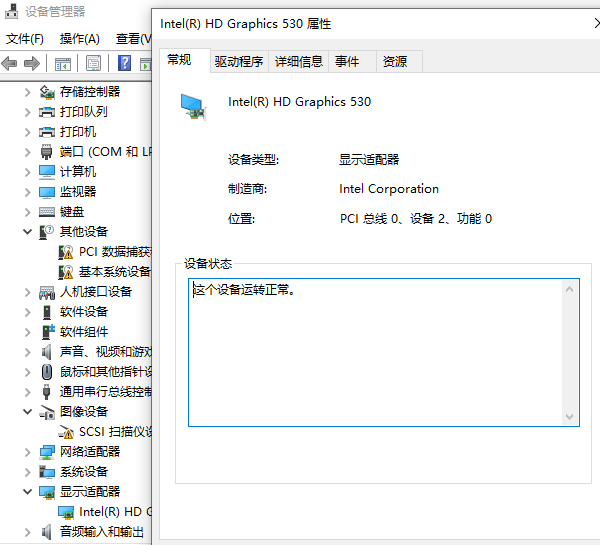Collapse the 显示适配器 tree node
This screenshot has width=600, height=545.
click(28, 491)
